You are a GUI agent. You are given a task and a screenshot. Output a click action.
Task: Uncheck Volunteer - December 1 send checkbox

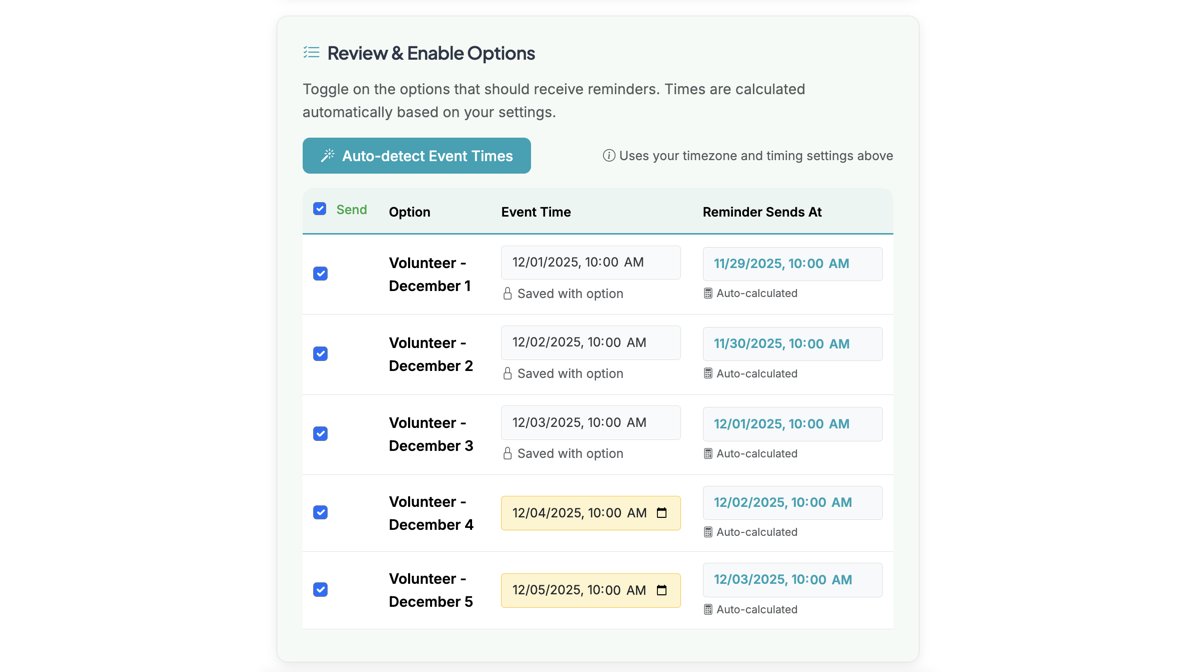tap(320, 273)
